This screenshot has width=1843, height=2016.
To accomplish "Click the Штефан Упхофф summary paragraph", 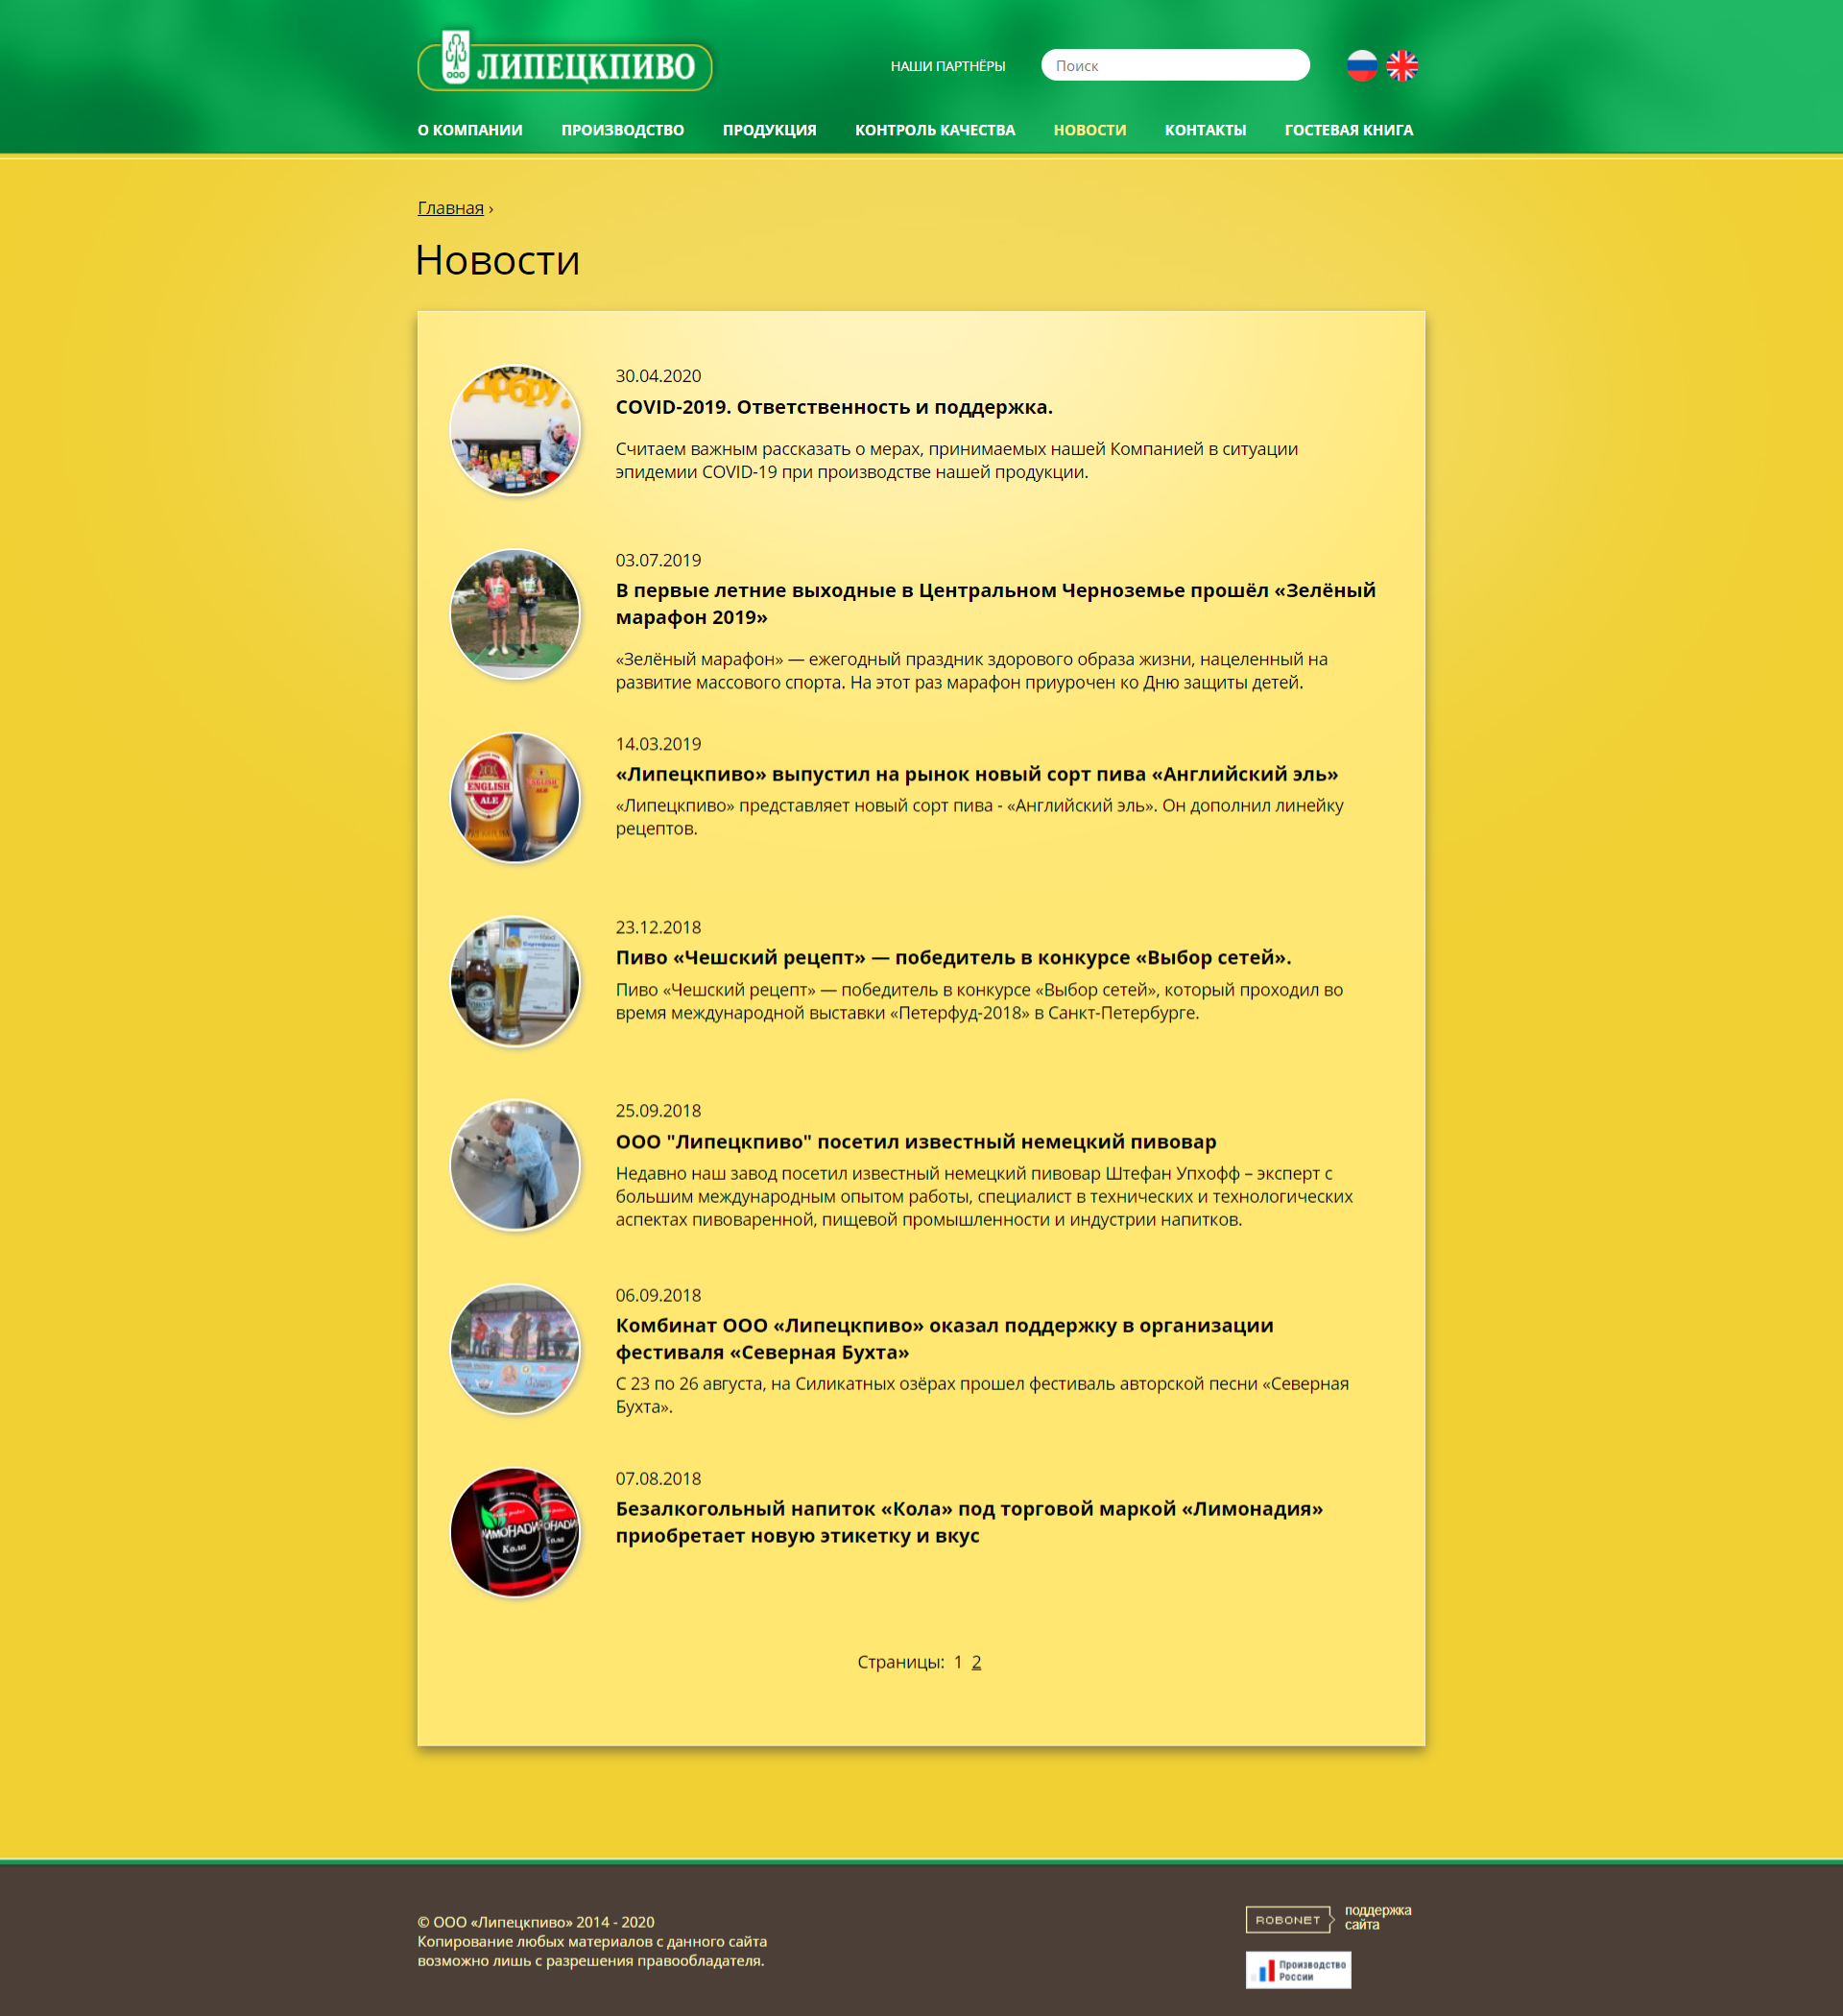I will pyautogui.click(x=984, y=1196).
